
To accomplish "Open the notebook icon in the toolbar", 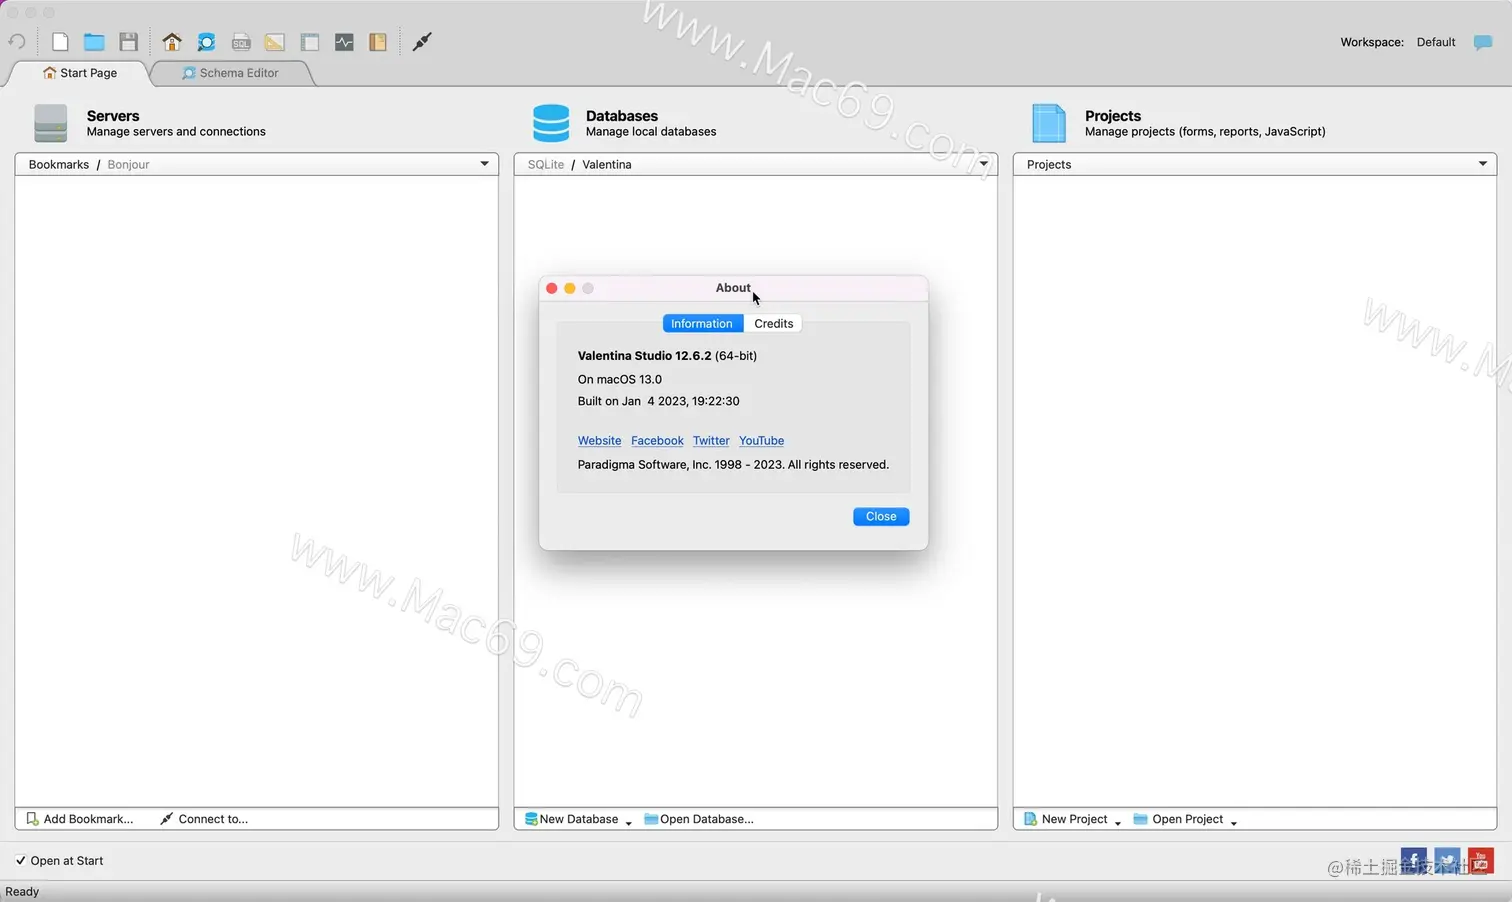I will (378, 42).
